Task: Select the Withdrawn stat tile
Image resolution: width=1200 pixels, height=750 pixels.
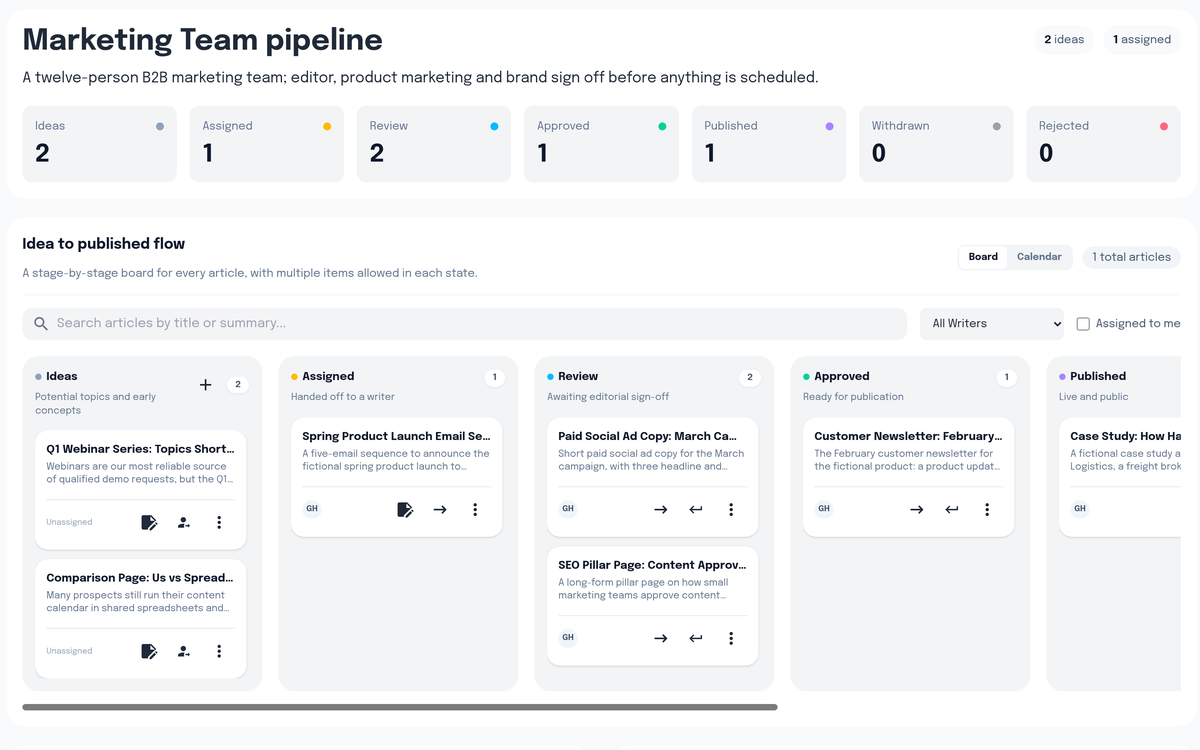Action: (936, 144)
